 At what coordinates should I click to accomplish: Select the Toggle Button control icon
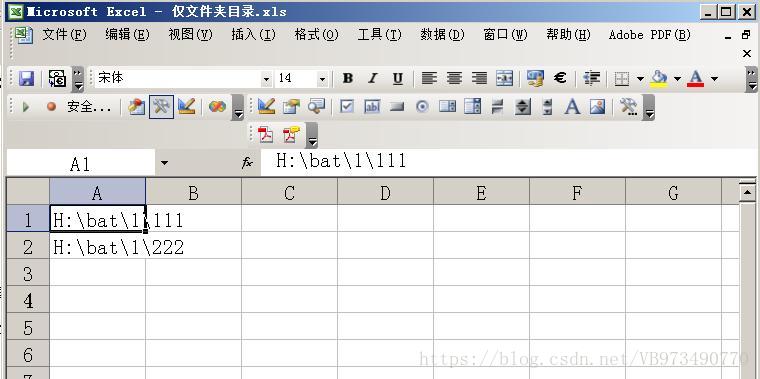tap(497, 107)
